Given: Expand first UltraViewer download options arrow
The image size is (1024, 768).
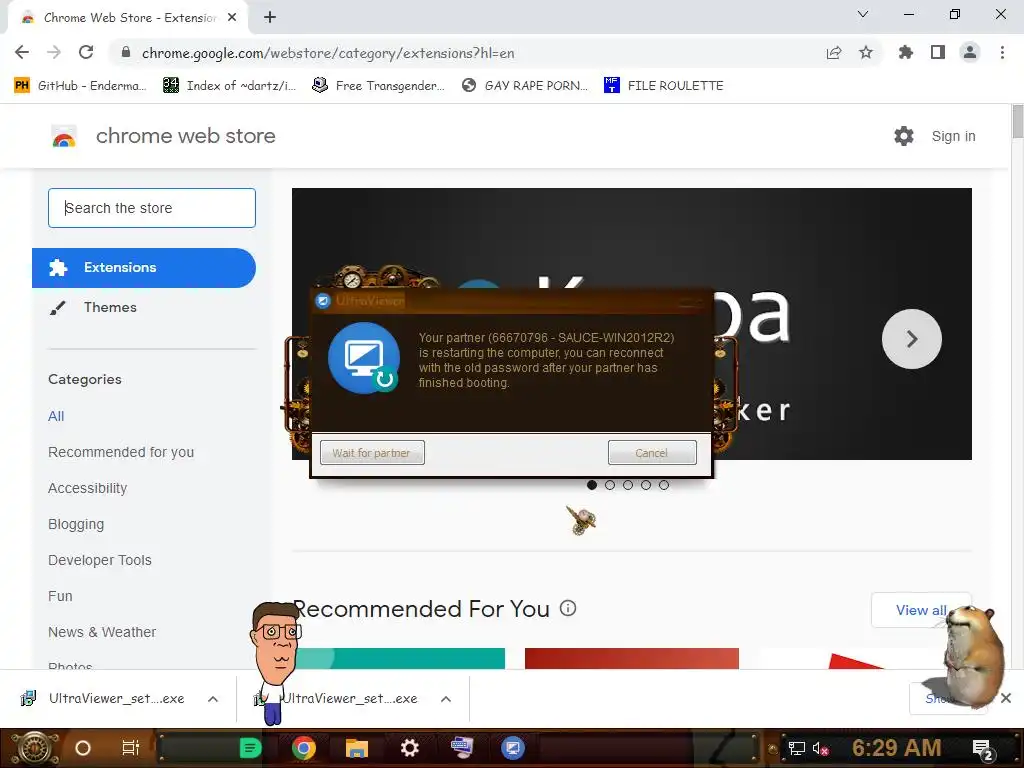Looking at the screenshot, I should tap(213, 699).
